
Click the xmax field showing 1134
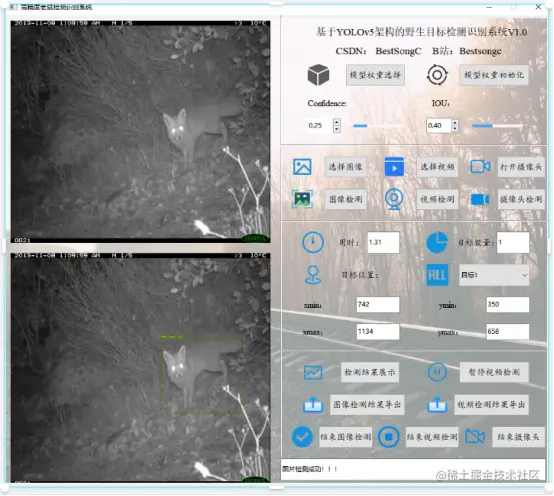click(378, 332)
